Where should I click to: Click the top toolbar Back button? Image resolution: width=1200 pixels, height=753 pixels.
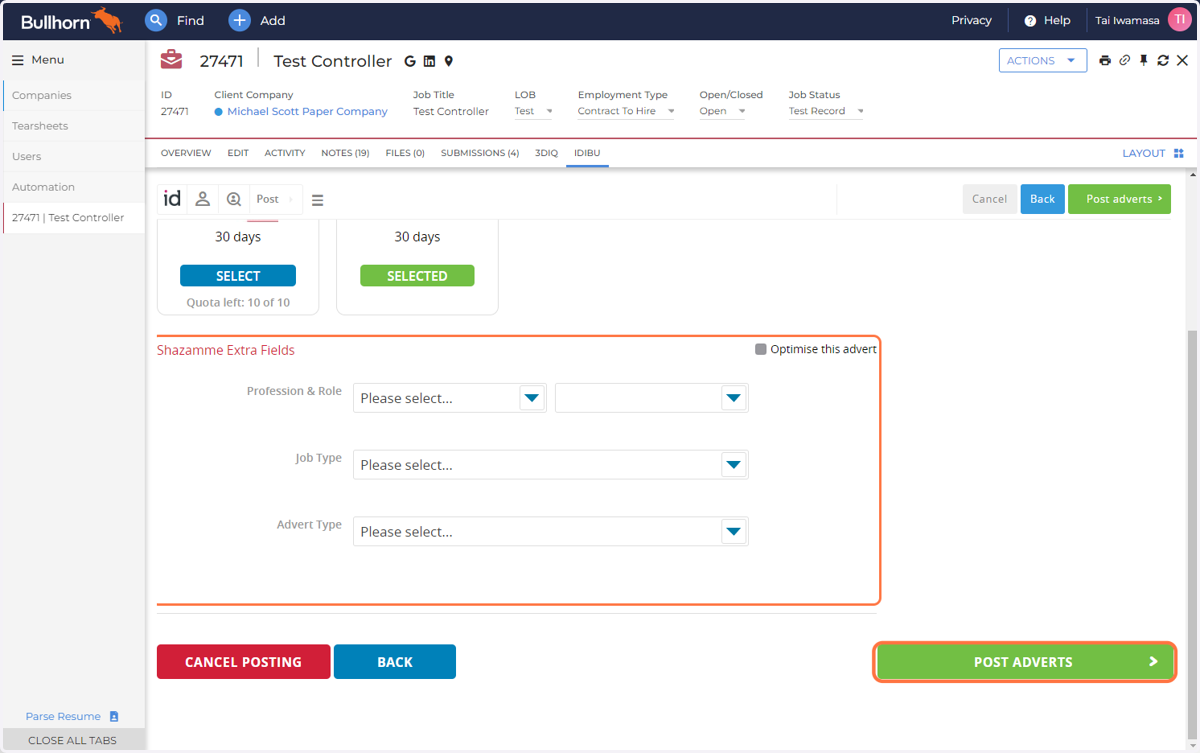point(1043,199)
